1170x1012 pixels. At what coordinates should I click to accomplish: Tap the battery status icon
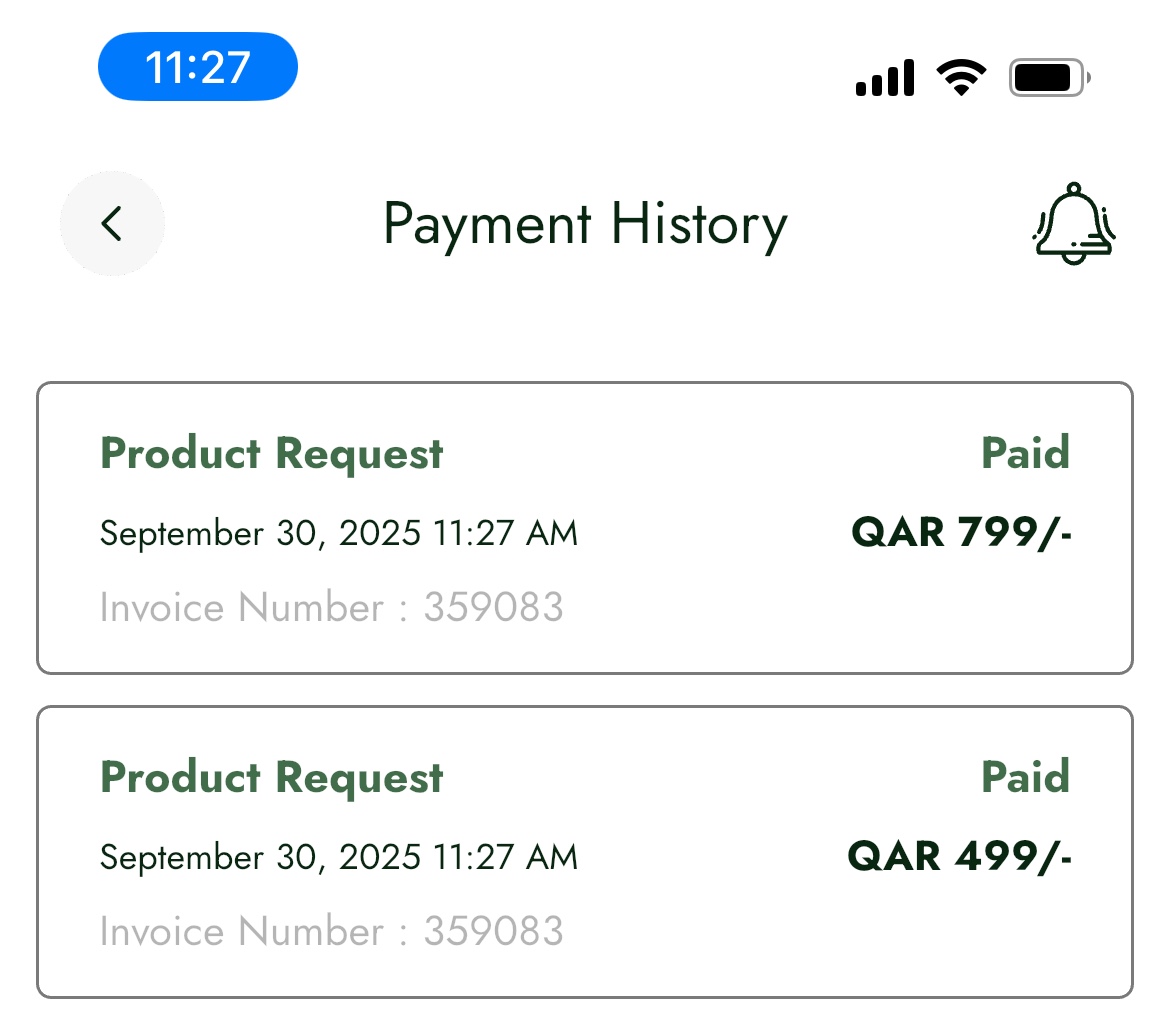pos(1048,77)
